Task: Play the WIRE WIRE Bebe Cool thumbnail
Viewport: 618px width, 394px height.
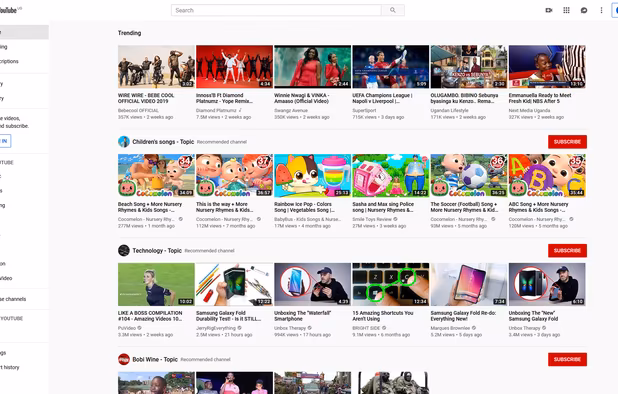Action: (x=156, y=67)
